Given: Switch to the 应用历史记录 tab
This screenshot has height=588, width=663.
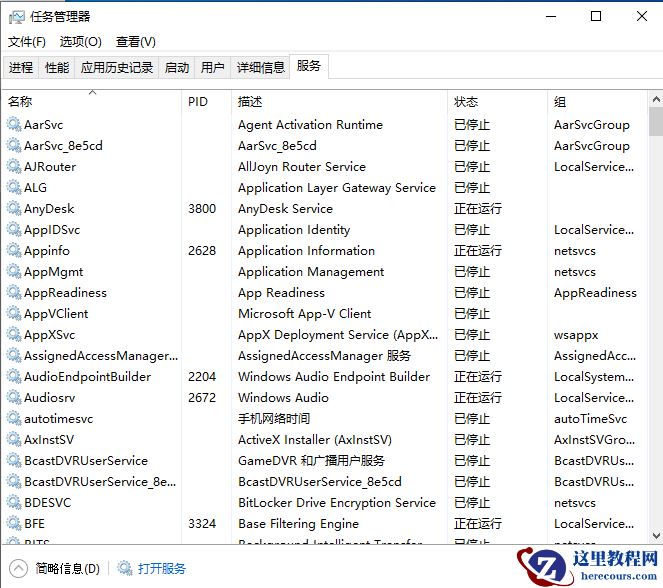Looking at the screenshot, I should pyautogui.click(x=117, y=68).
